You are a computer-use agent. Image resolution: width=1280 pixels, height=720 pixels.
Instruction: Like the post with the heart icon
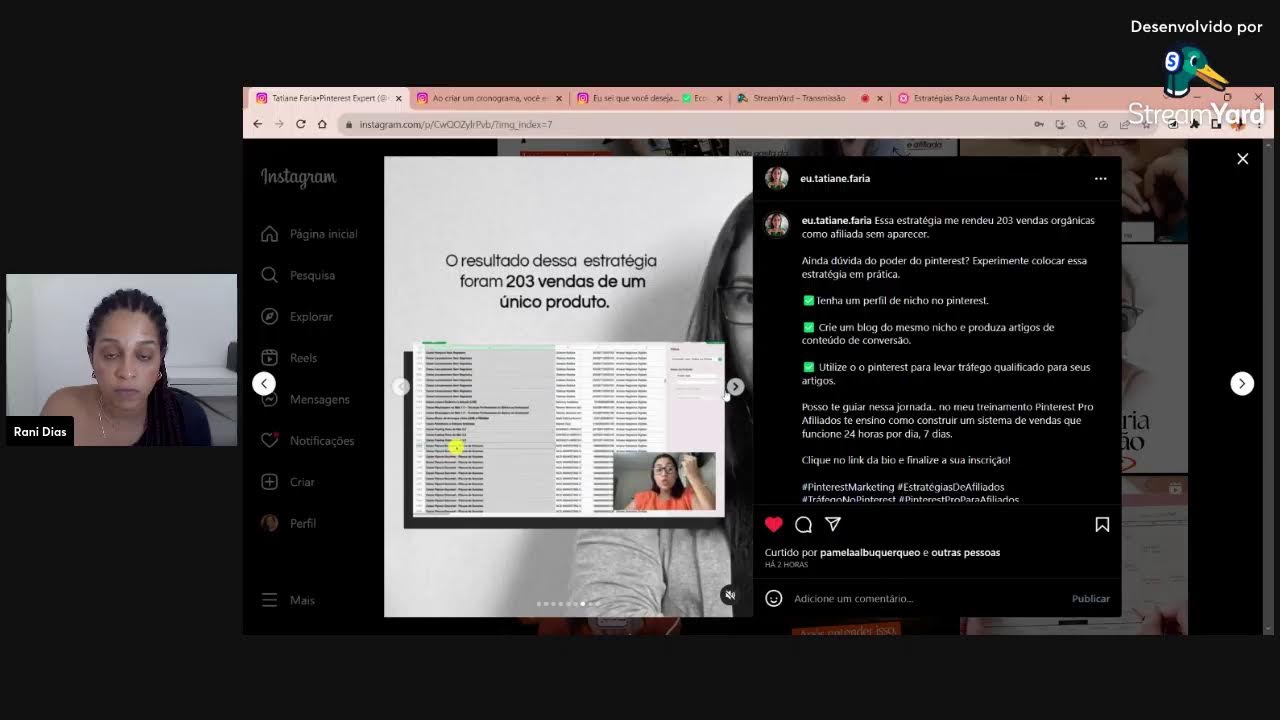pos(773,524)
